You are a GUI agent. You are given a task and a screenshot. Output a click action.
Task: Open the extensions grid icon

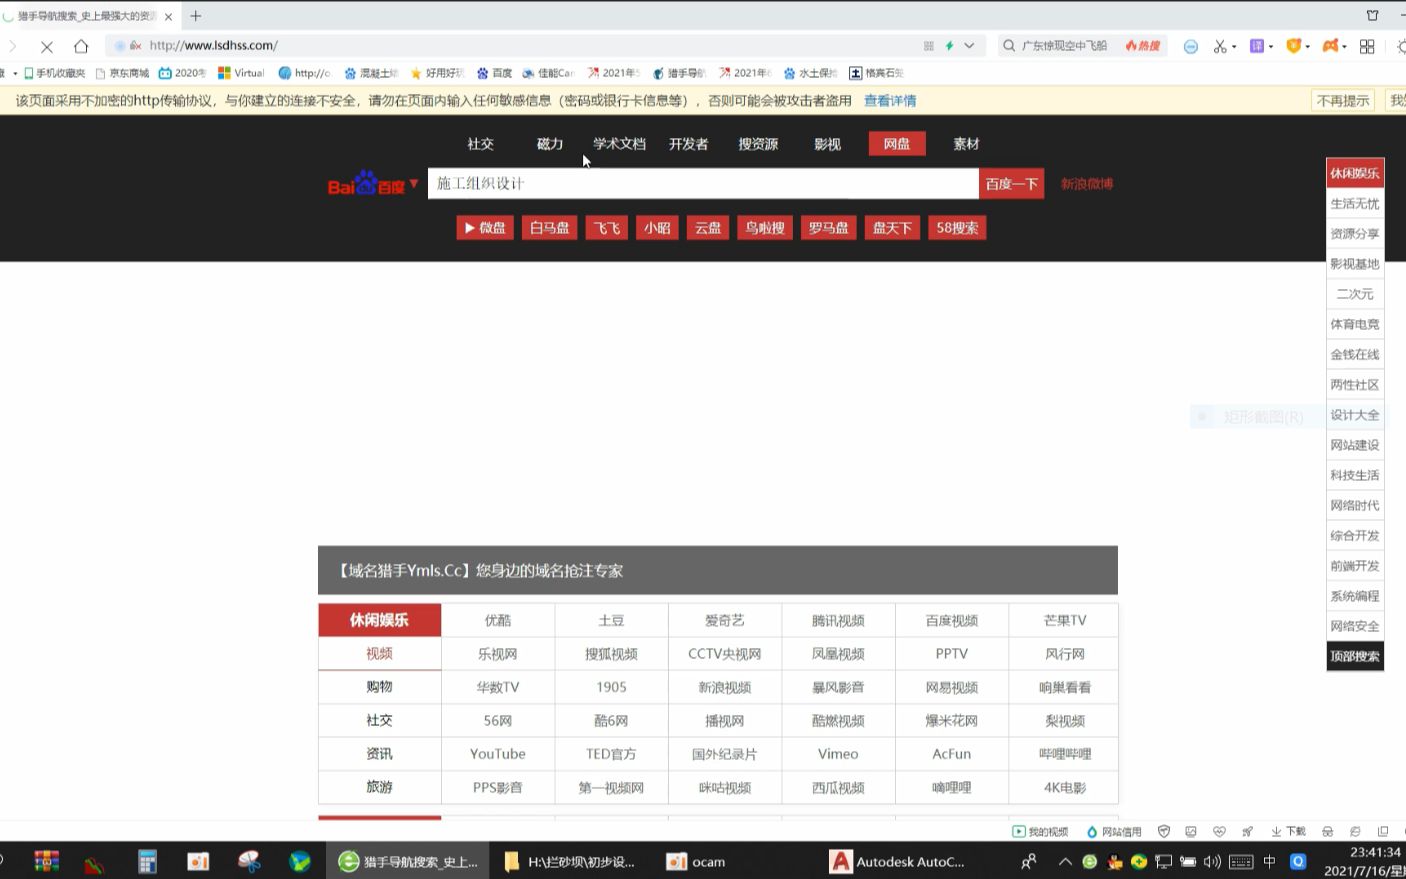1367,46
